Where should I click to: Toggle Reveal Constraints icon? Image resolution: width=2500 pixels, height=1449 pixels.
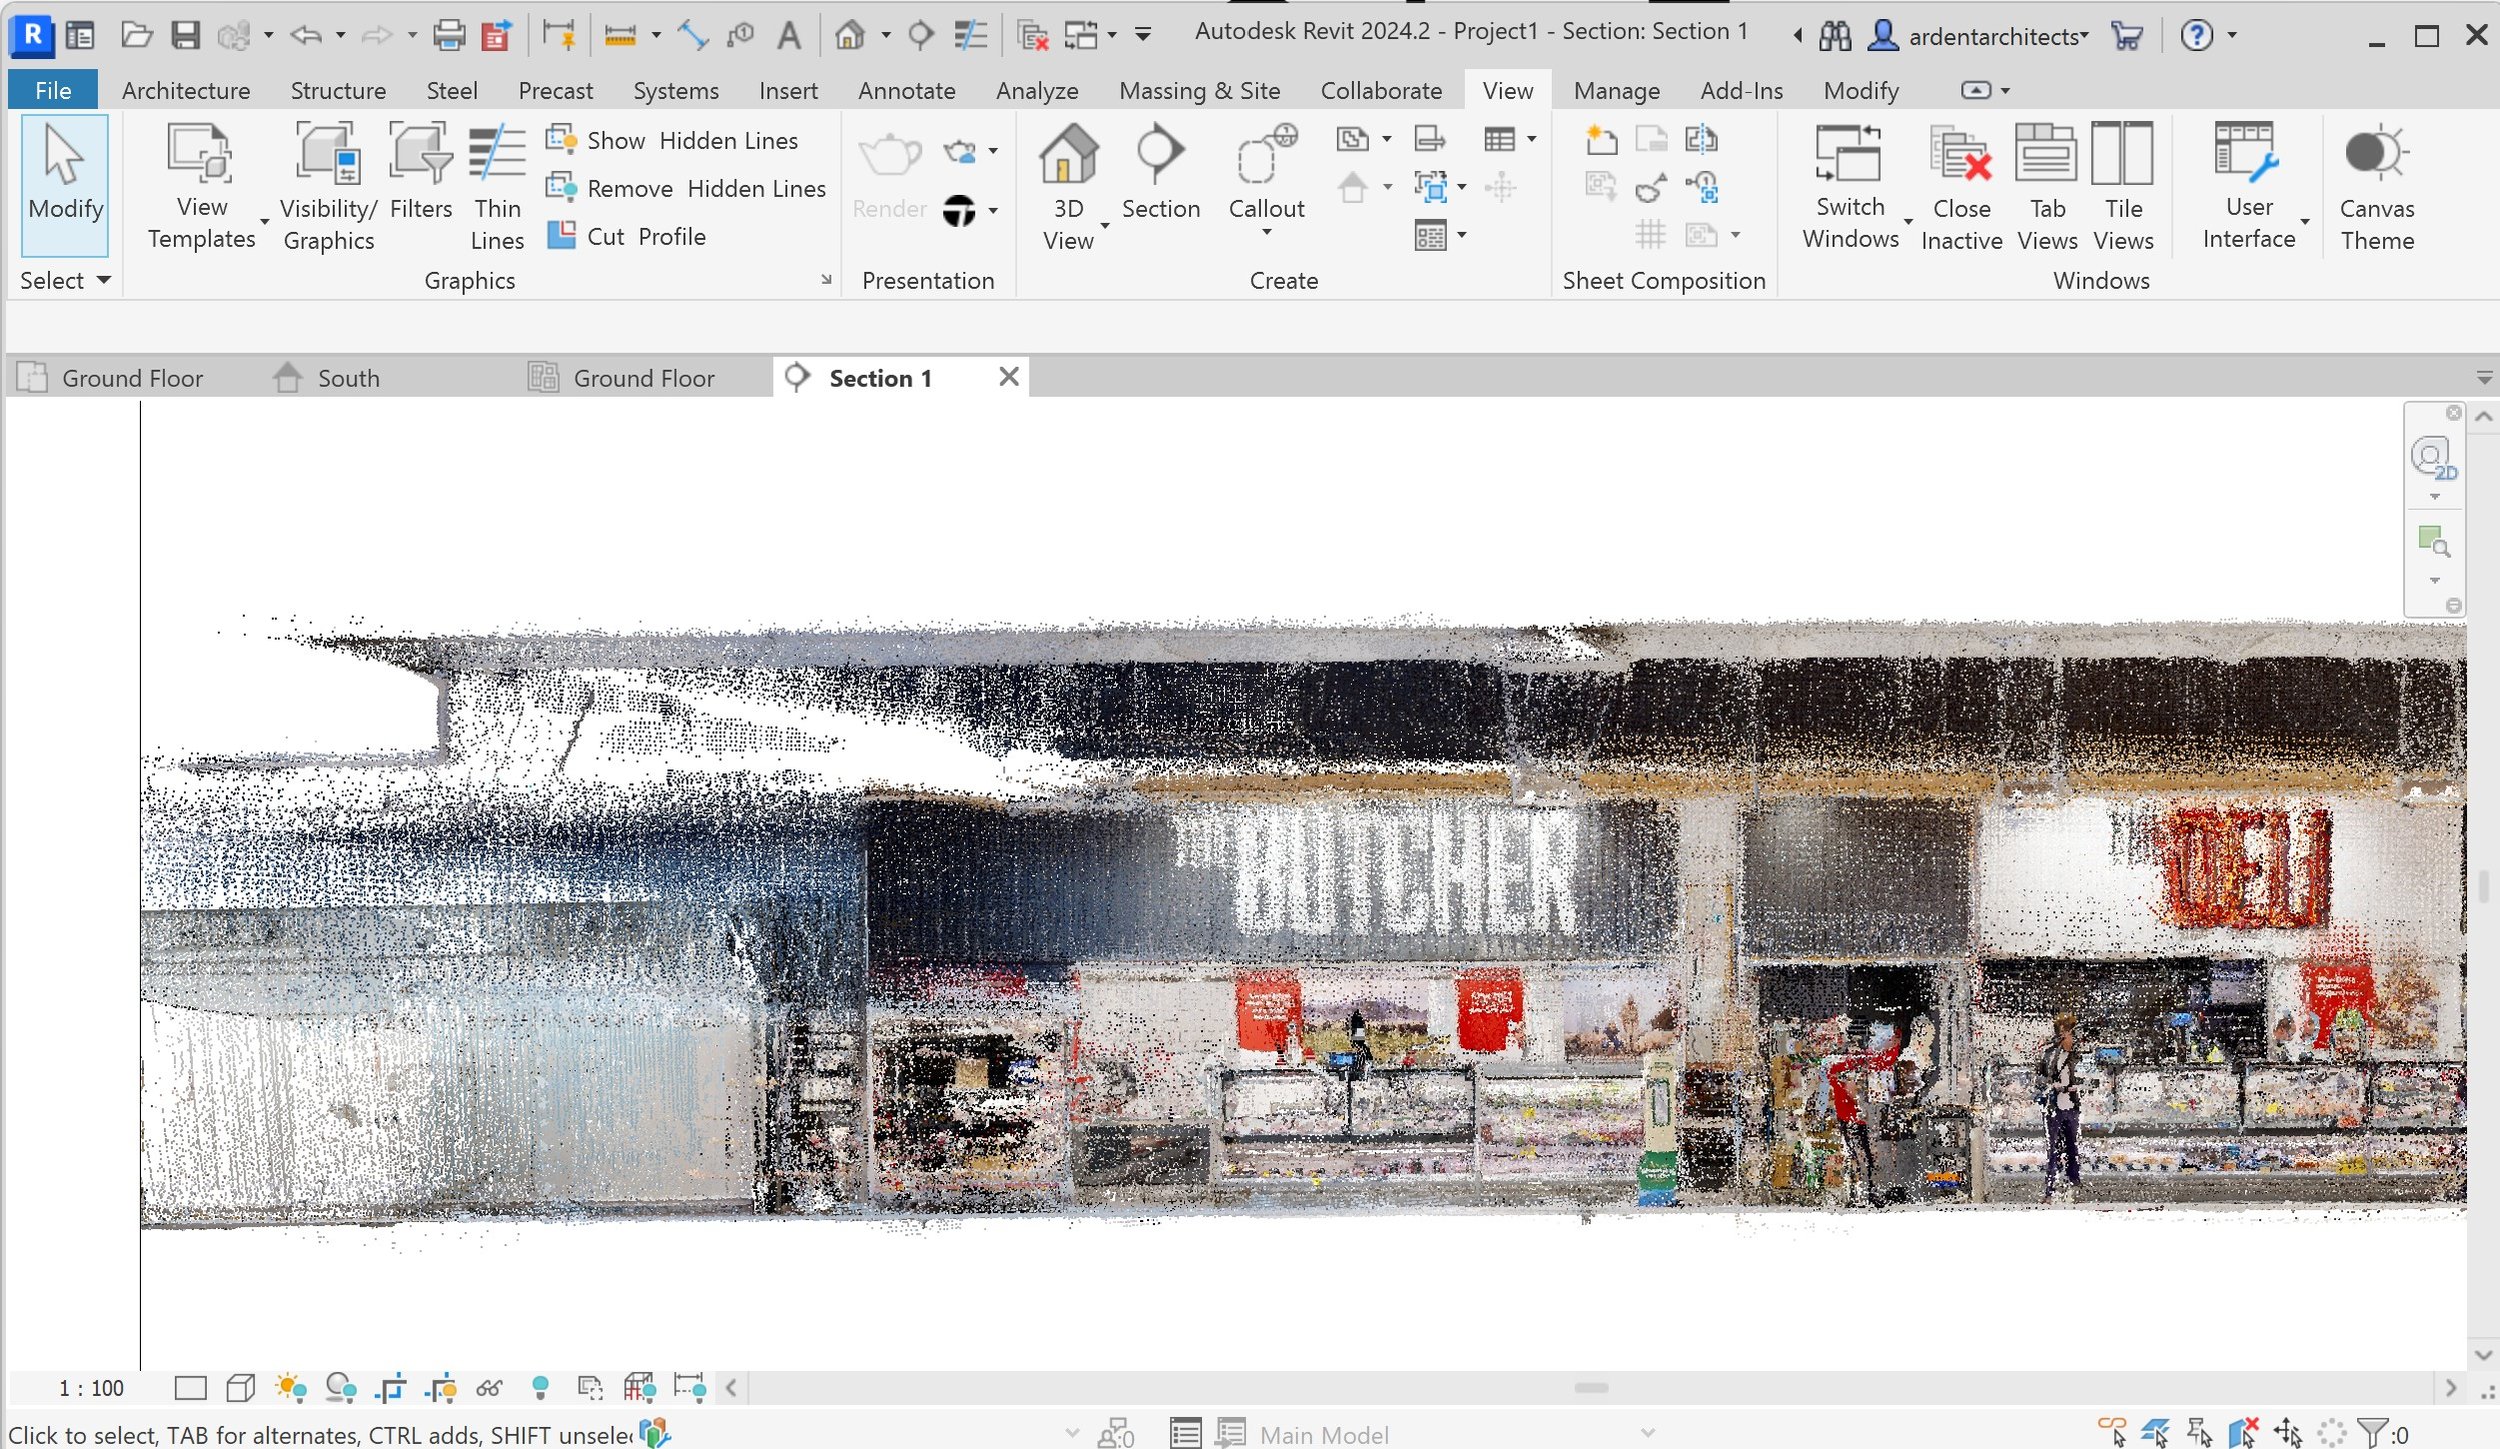coord(690,1388)
